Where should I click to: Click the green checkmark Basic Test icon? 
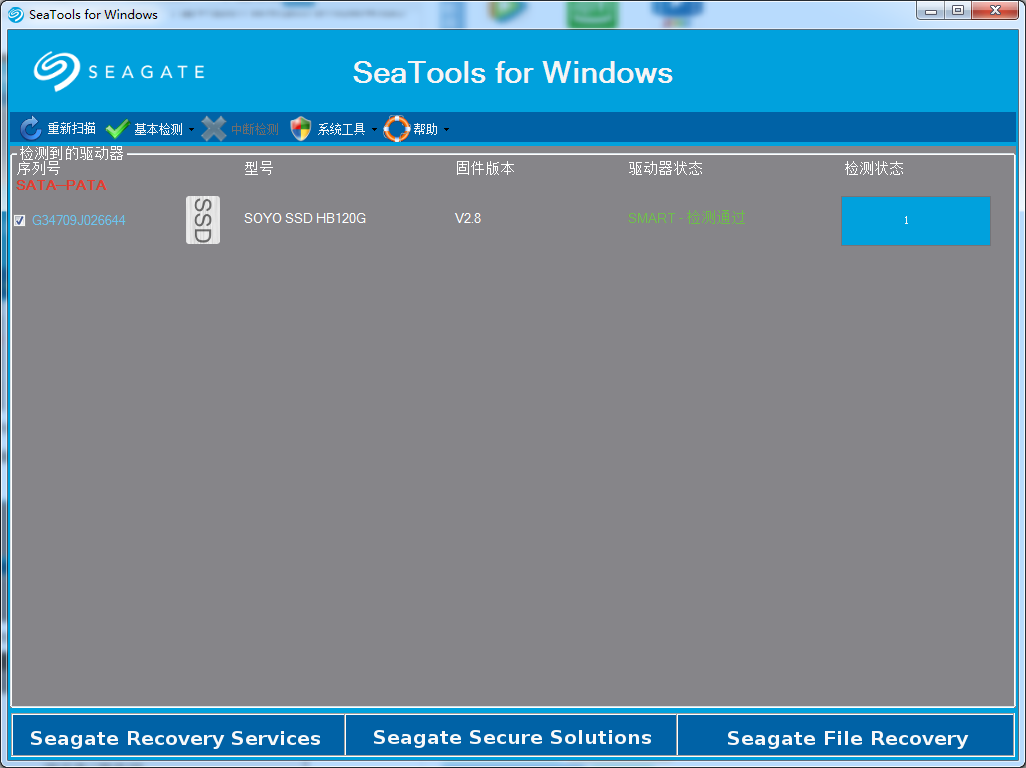tap(117, 128)
